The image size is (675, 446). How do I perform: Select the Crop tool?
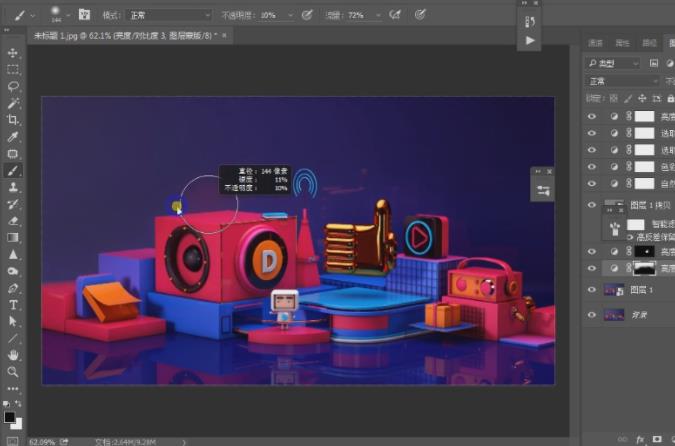click(13, 120)
